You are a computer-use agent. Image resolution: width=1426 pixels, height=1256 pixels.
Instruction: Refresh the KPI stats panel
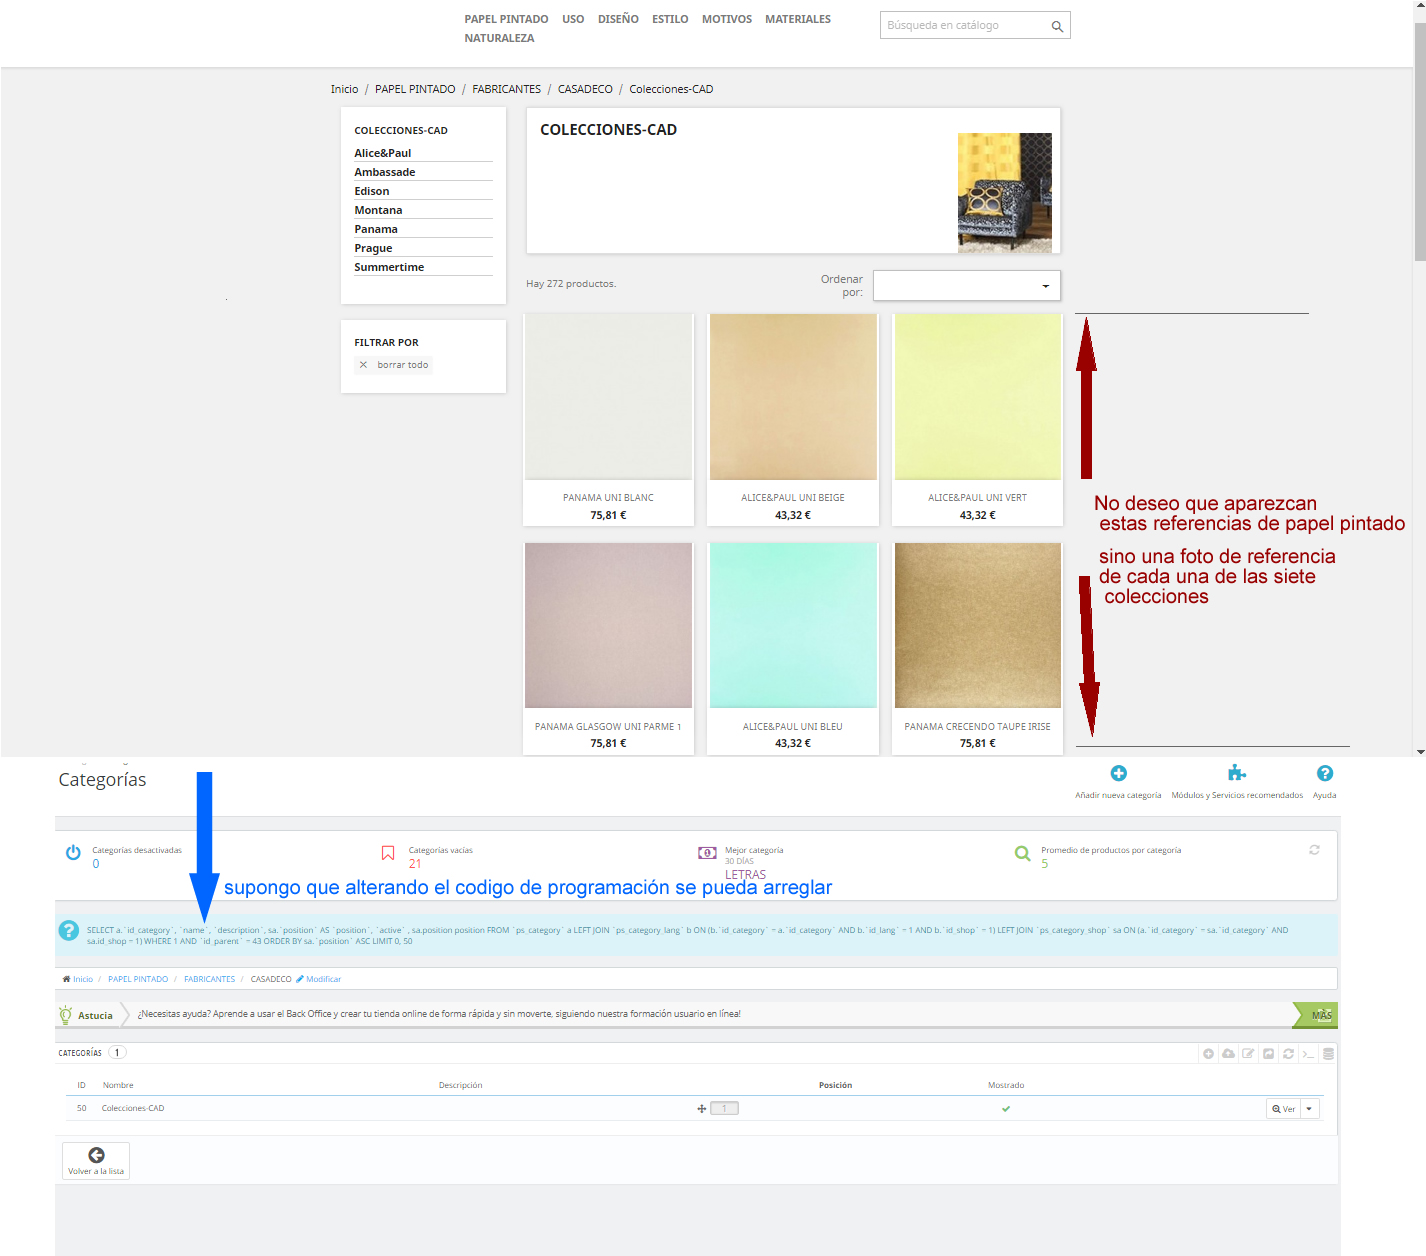coord(1314,849)
